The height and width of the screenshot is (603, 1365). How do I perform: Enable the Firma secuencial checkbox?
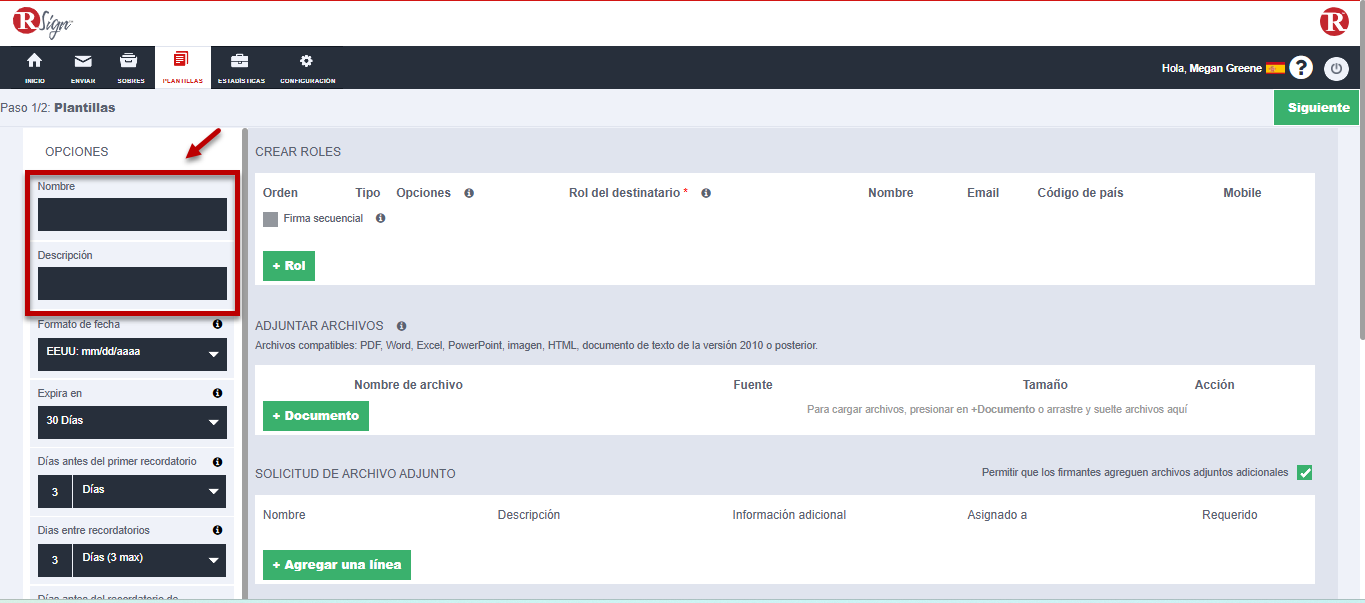[270, 219]
